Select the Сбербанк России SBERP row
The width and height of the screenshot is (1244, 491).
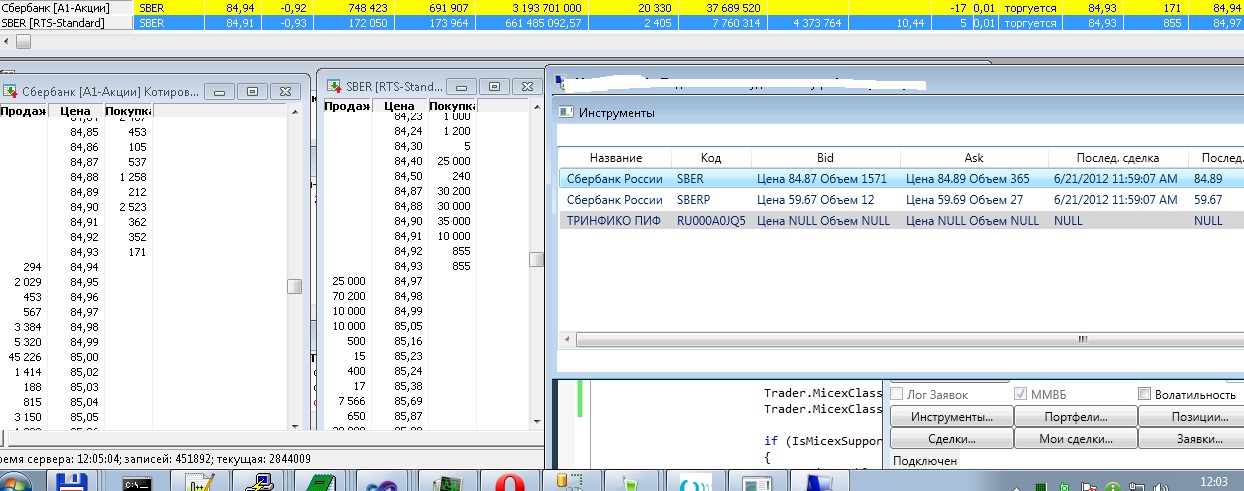pos(614,200)
